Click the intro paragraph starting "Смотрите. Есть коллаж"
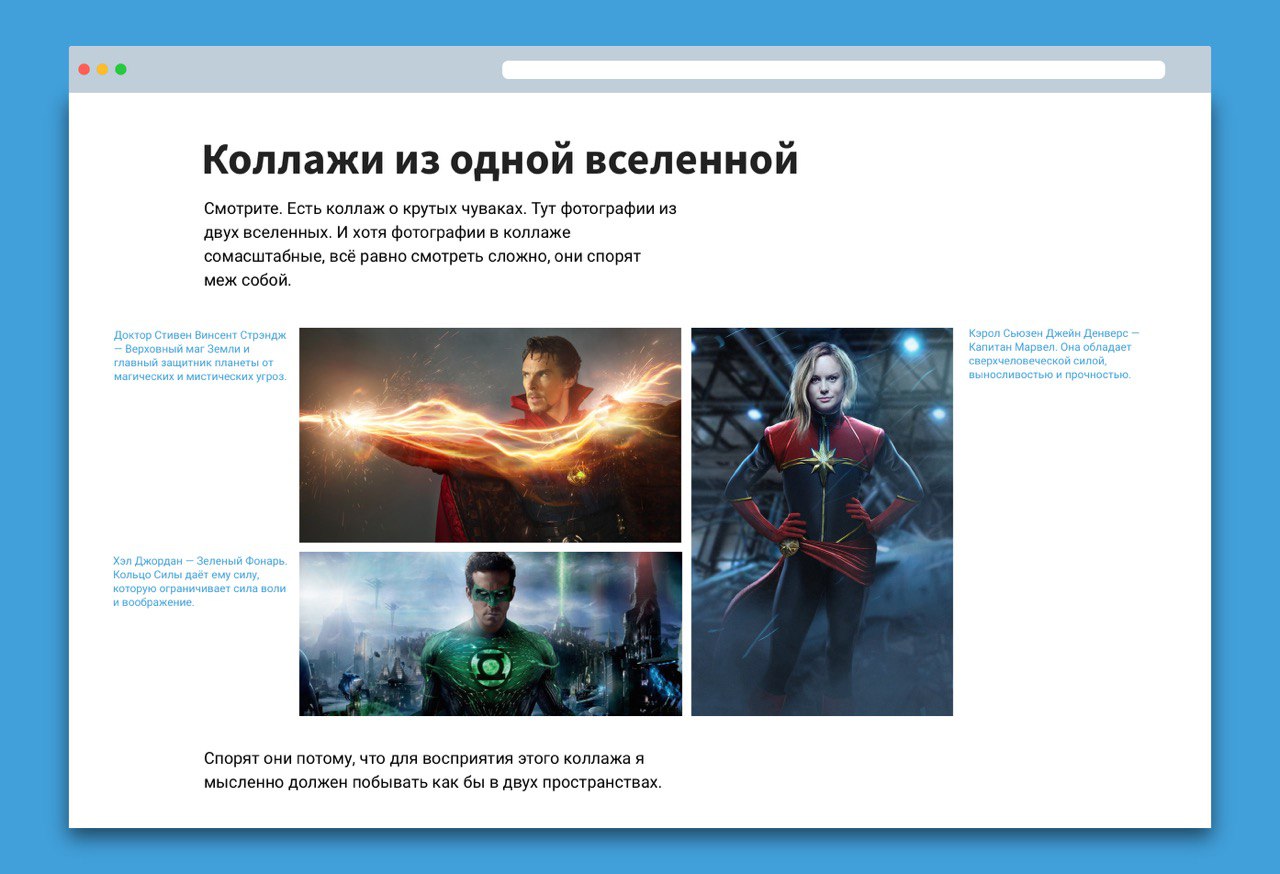Screen dimensions: 1280x874 click(x=440, y=245)
